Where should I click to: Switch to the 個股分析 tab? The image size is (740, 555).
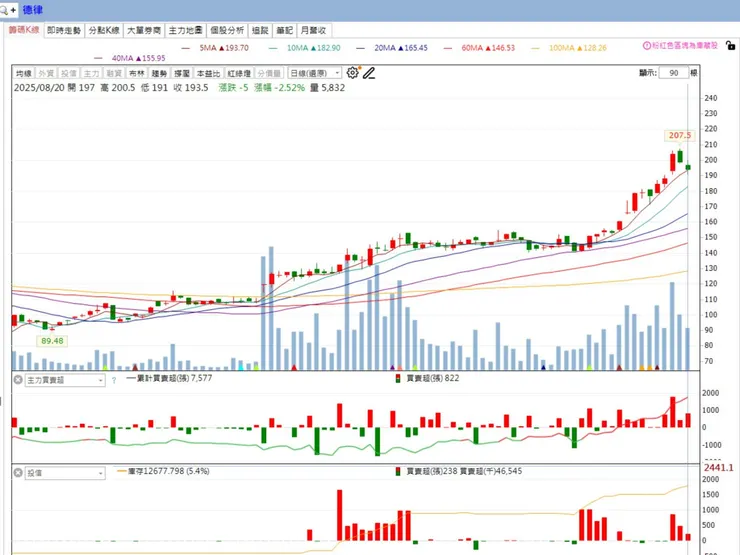point(227,30)
